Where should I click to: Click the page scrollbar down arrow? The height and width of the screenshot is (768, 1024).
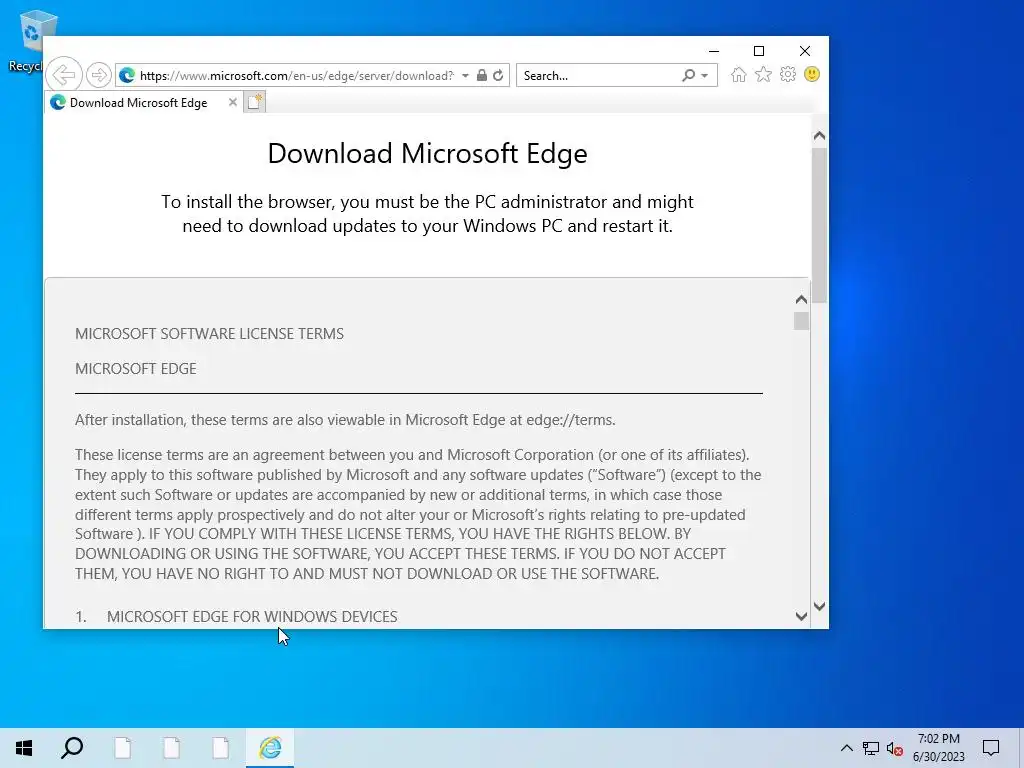point(820,607)
